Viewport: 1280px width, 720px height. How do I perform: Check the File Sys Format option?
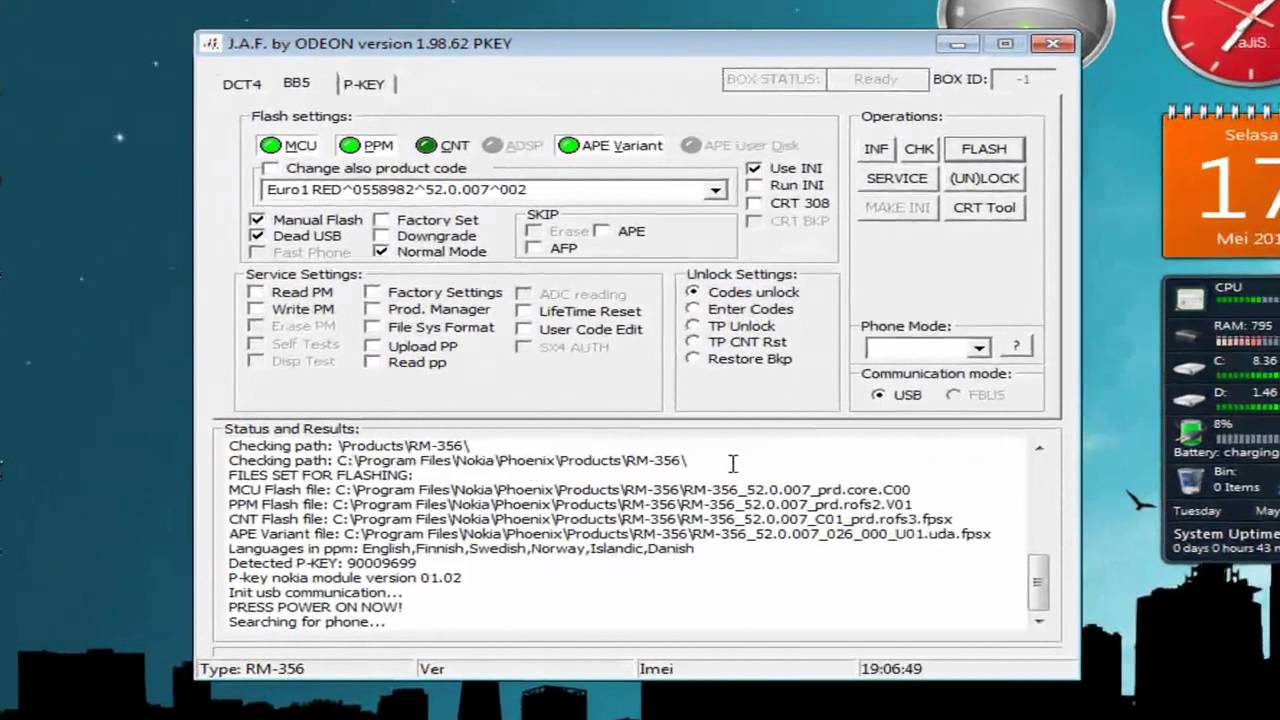point(372,327)
